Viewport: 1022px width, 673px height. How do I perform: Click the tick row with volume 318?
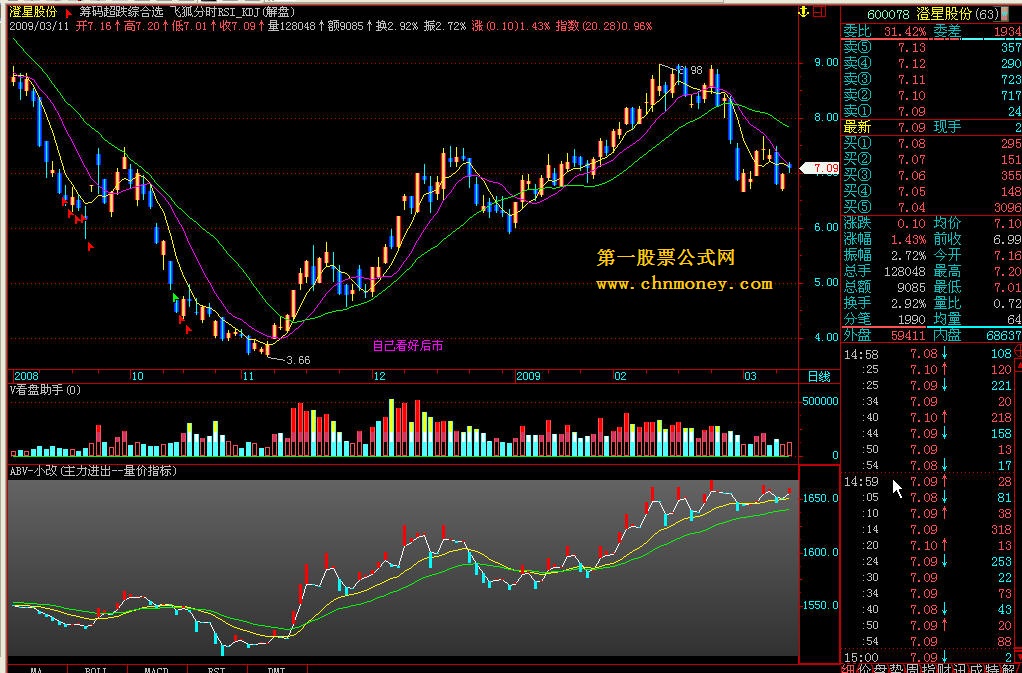(928, 530)
